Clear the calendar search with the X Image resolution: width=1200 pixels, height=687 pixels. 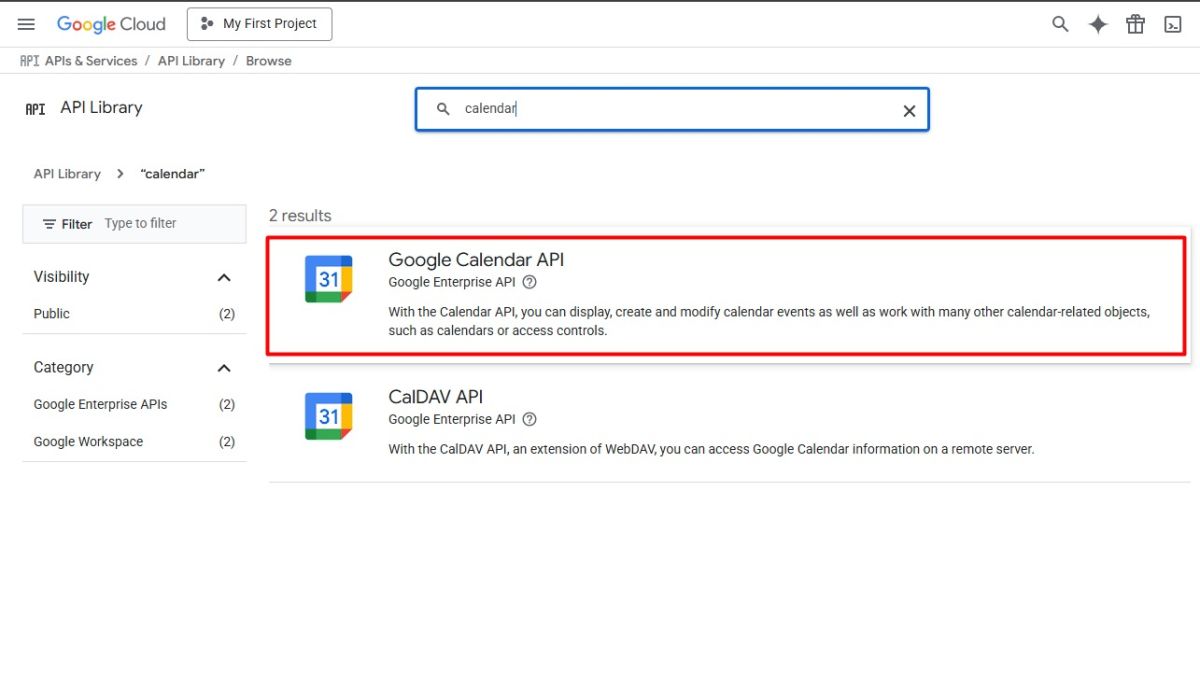[x=908, y=111]
